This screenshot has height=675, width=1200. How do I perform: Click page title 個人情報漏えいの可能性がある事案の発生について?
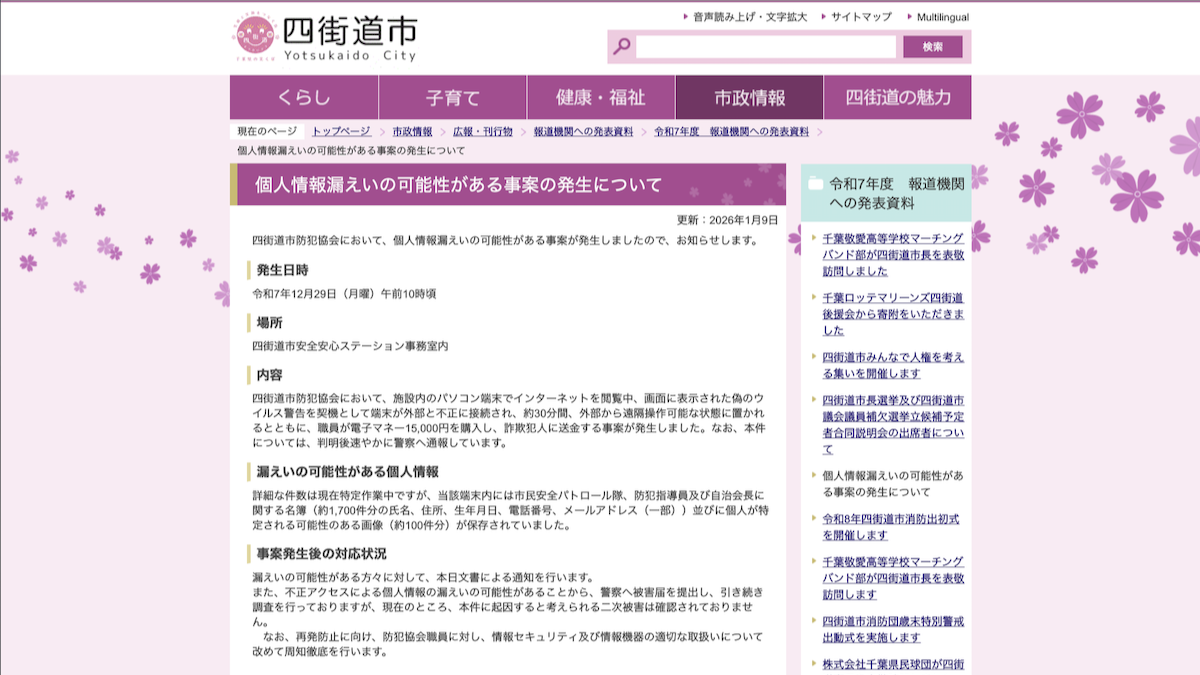click(459, 185)
